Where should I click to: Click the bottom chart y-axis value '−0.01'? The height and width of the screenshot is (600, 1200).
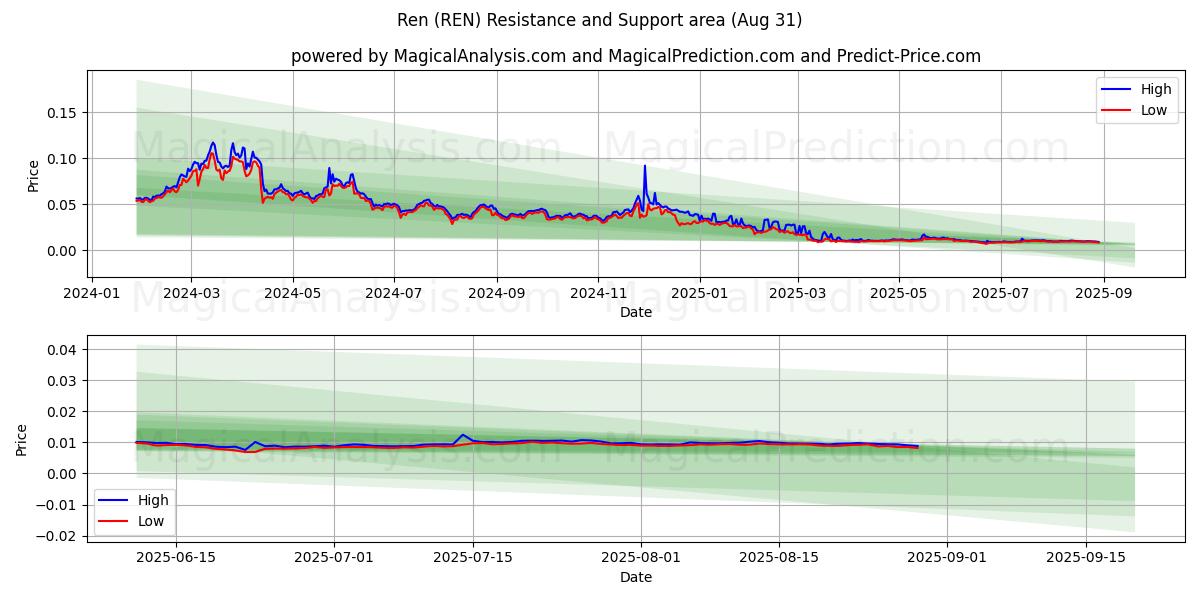pyautogui.click(x=58, y=505)
